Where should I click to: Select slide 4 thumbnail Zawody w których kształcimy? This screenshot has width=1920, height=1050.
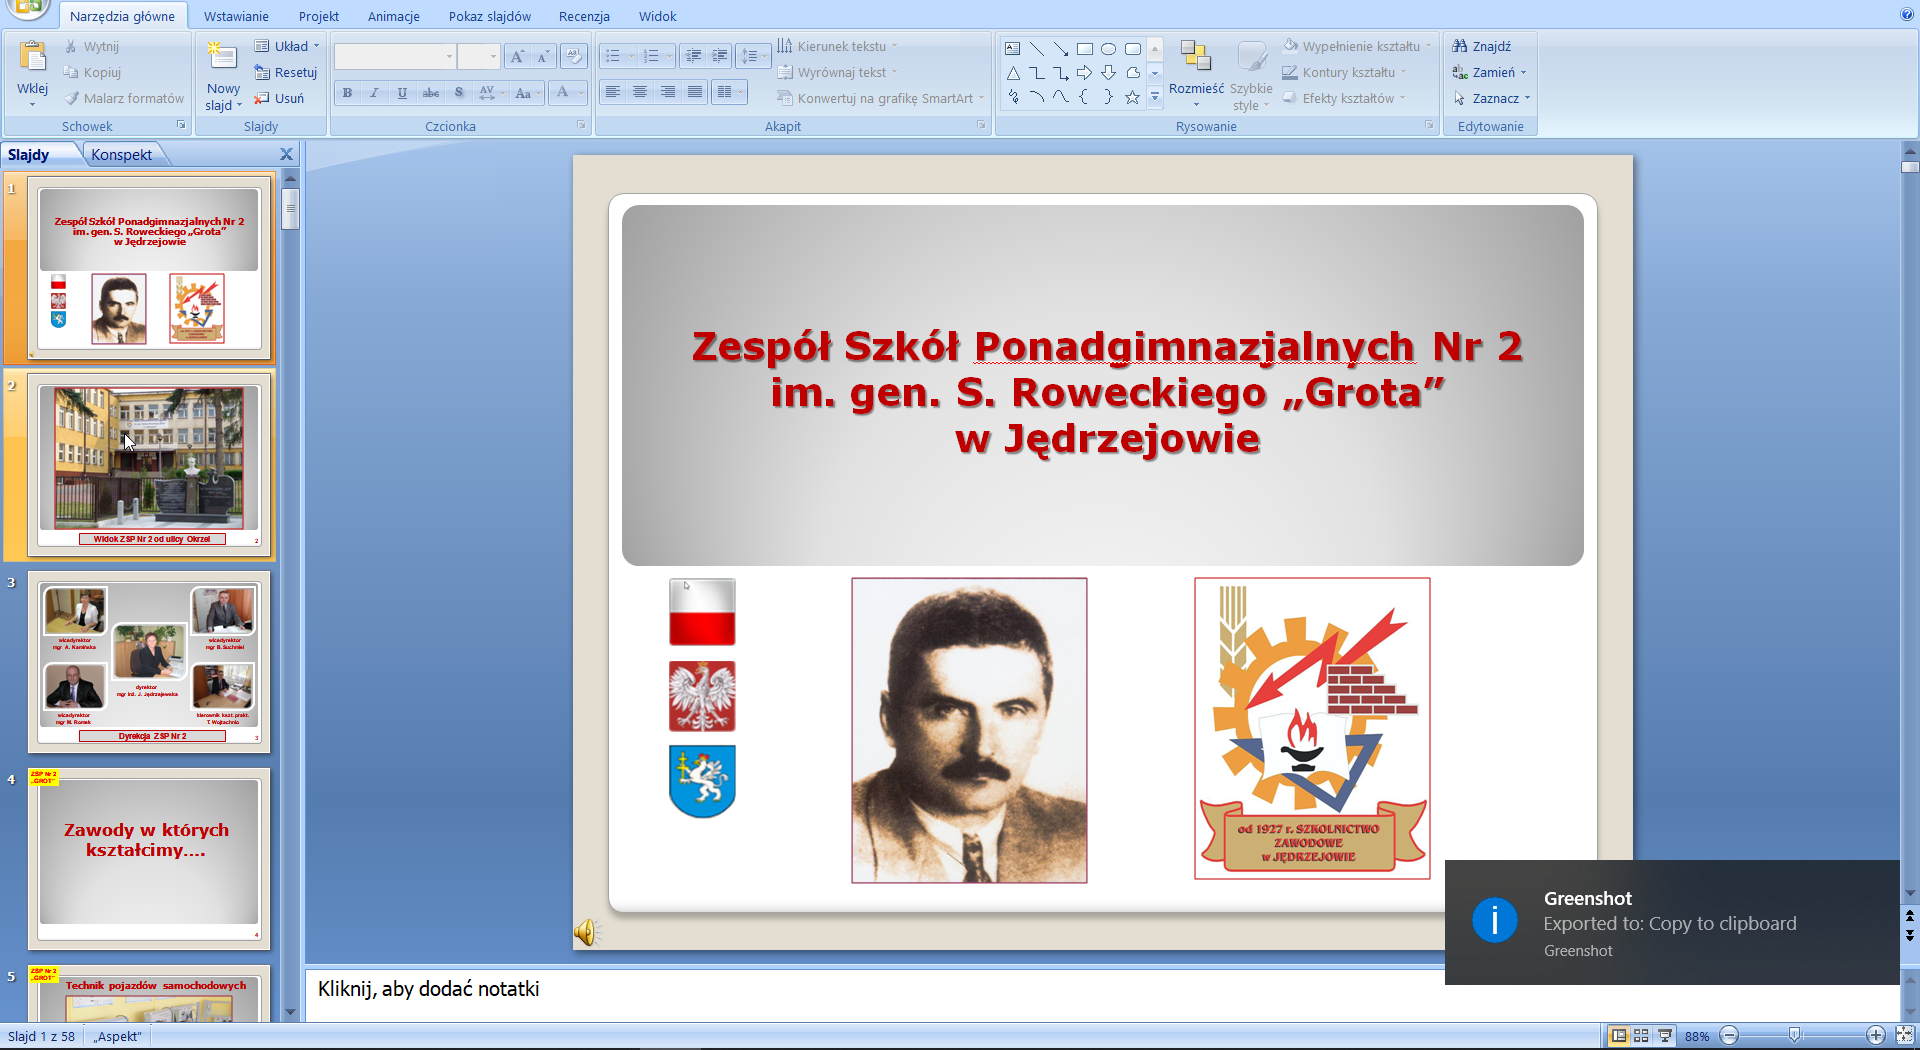point(149,858)
